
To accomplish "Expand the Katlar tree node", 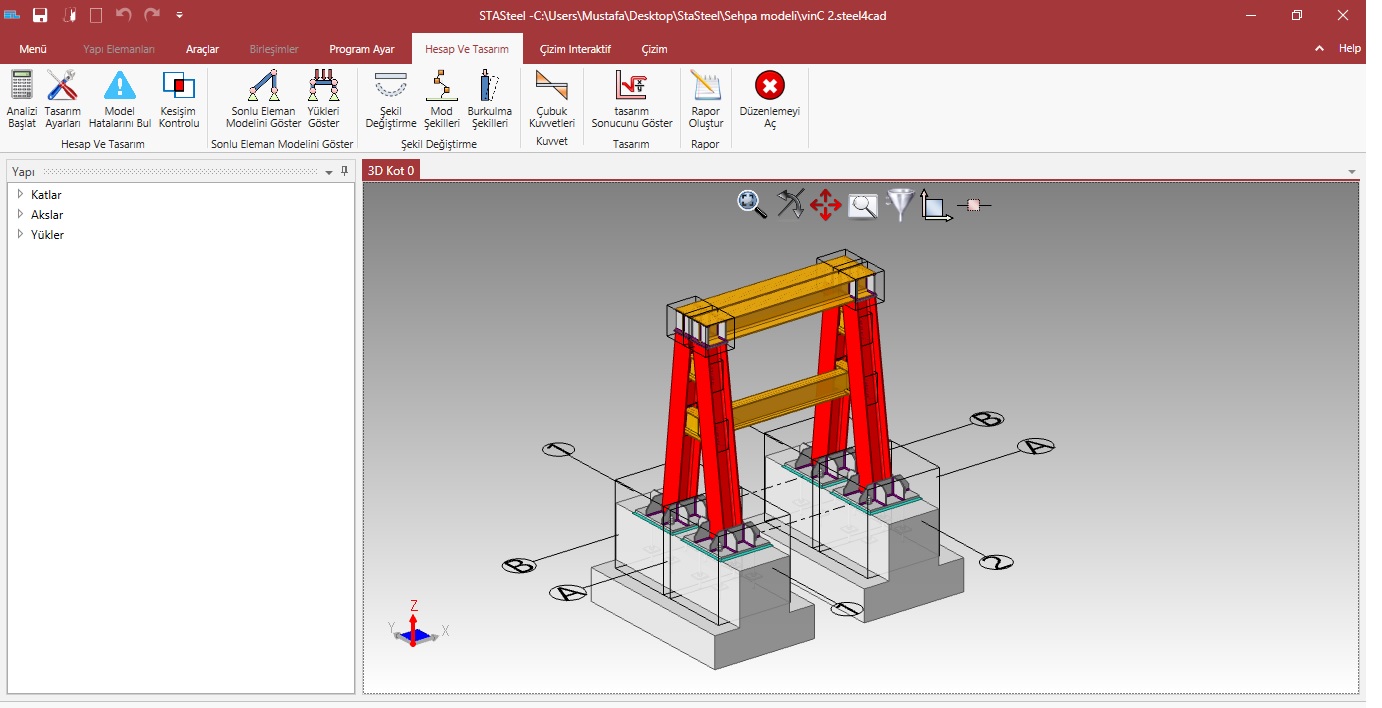I will point(20,195).
